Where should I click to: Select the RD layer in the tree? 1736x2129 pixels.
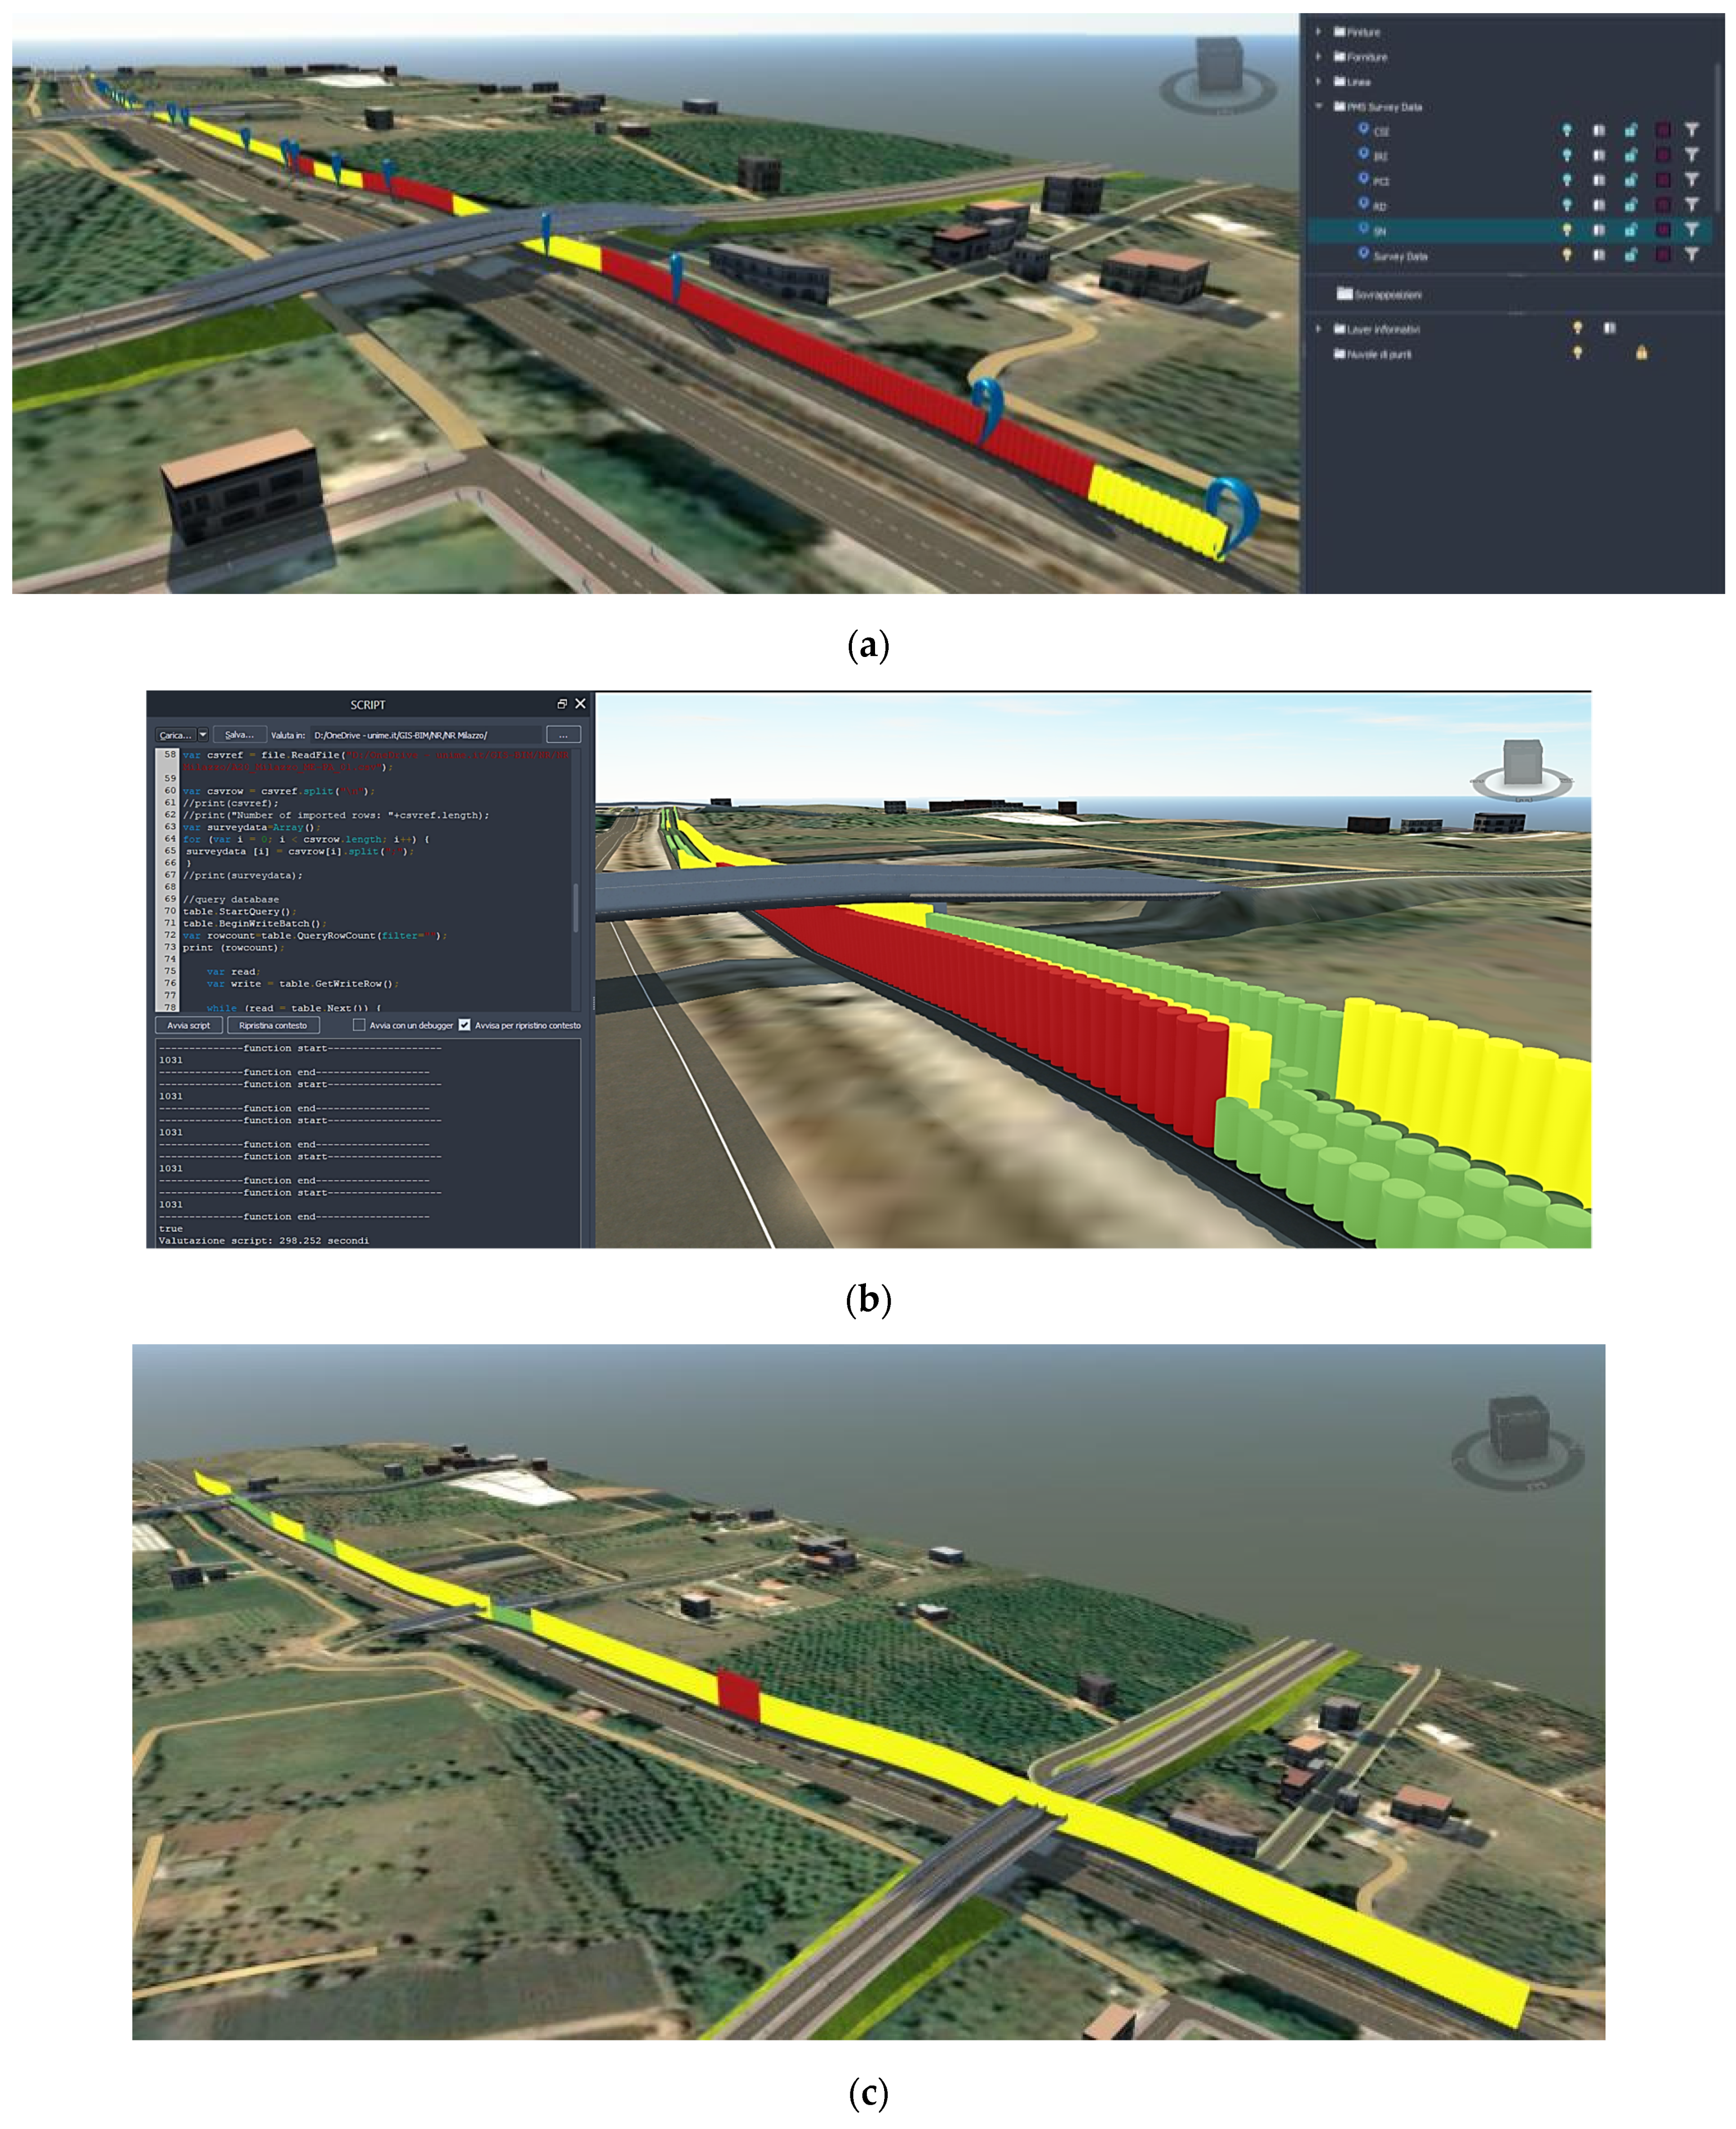[1380, 206]
